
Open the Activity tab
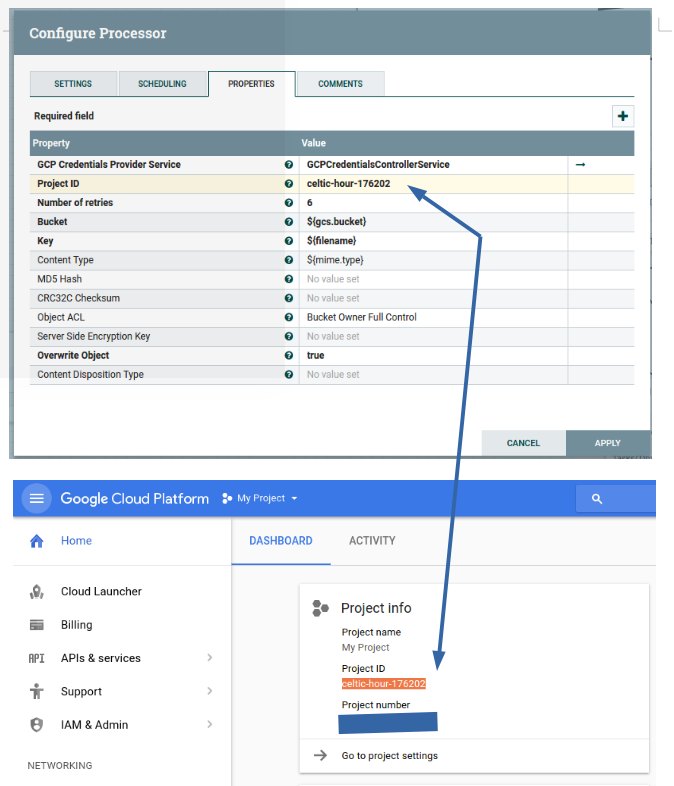pyautogui.click(x=372, y=541)
